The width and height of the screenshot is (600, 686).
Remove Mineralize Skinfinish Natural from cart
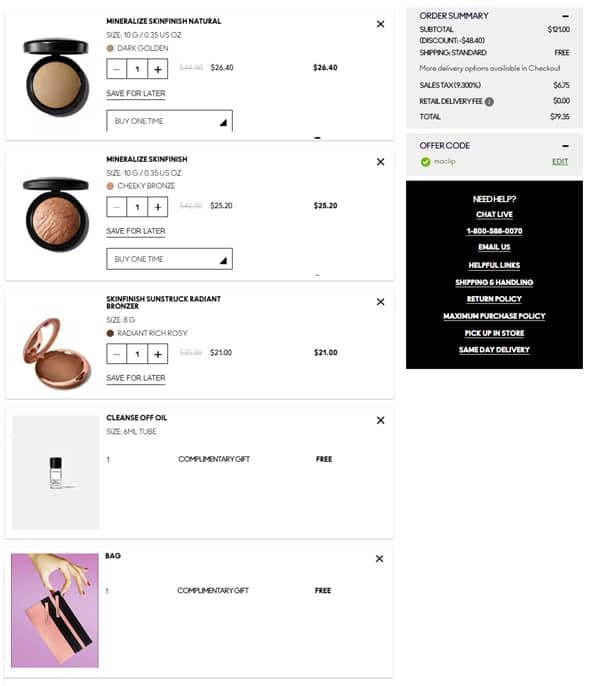click(x=380, y=24)
